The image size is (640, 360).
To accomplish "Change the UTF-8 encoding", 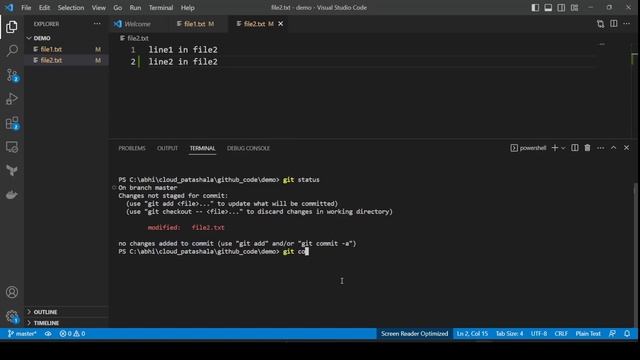I will click(x=539, y=333).
